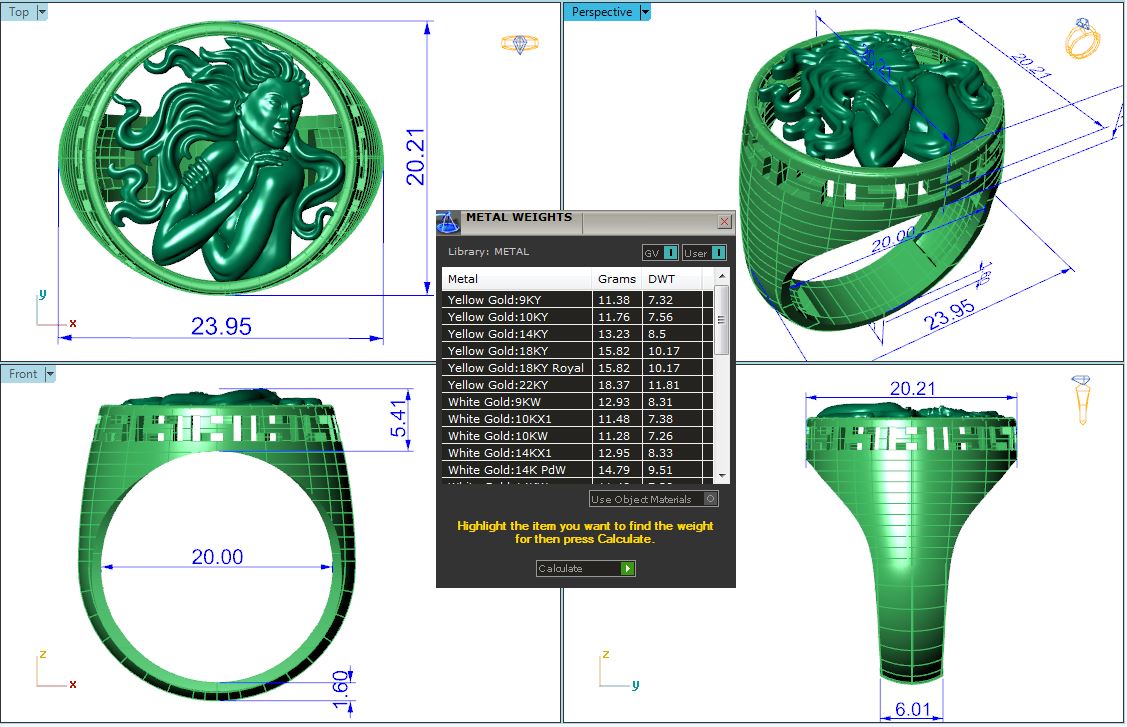Screen dimensions: 1127x727
Task: Close the Metal Weights dialog
Action: [724, 221]
